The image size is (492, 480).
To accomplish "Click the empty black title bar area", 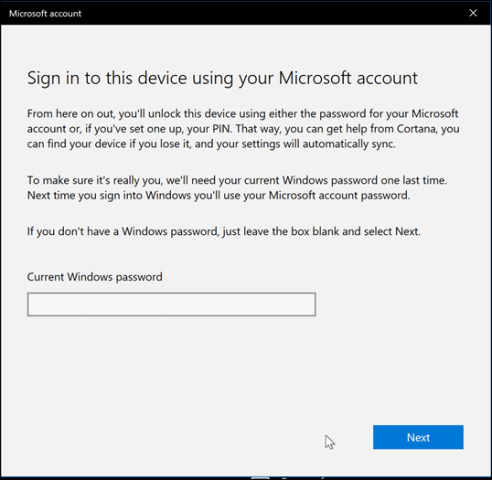I will click(273, 13).
